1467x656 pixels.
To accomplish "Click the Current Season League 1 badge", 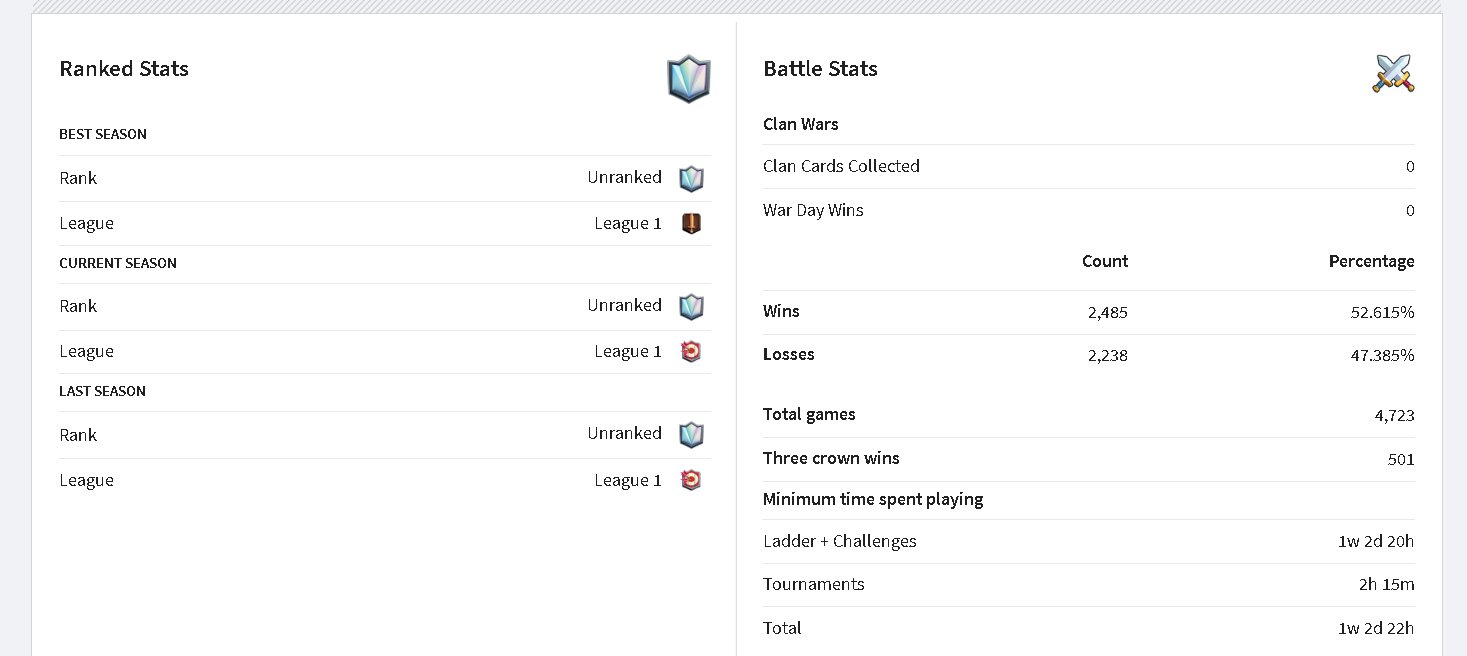I will click(691, 351).
